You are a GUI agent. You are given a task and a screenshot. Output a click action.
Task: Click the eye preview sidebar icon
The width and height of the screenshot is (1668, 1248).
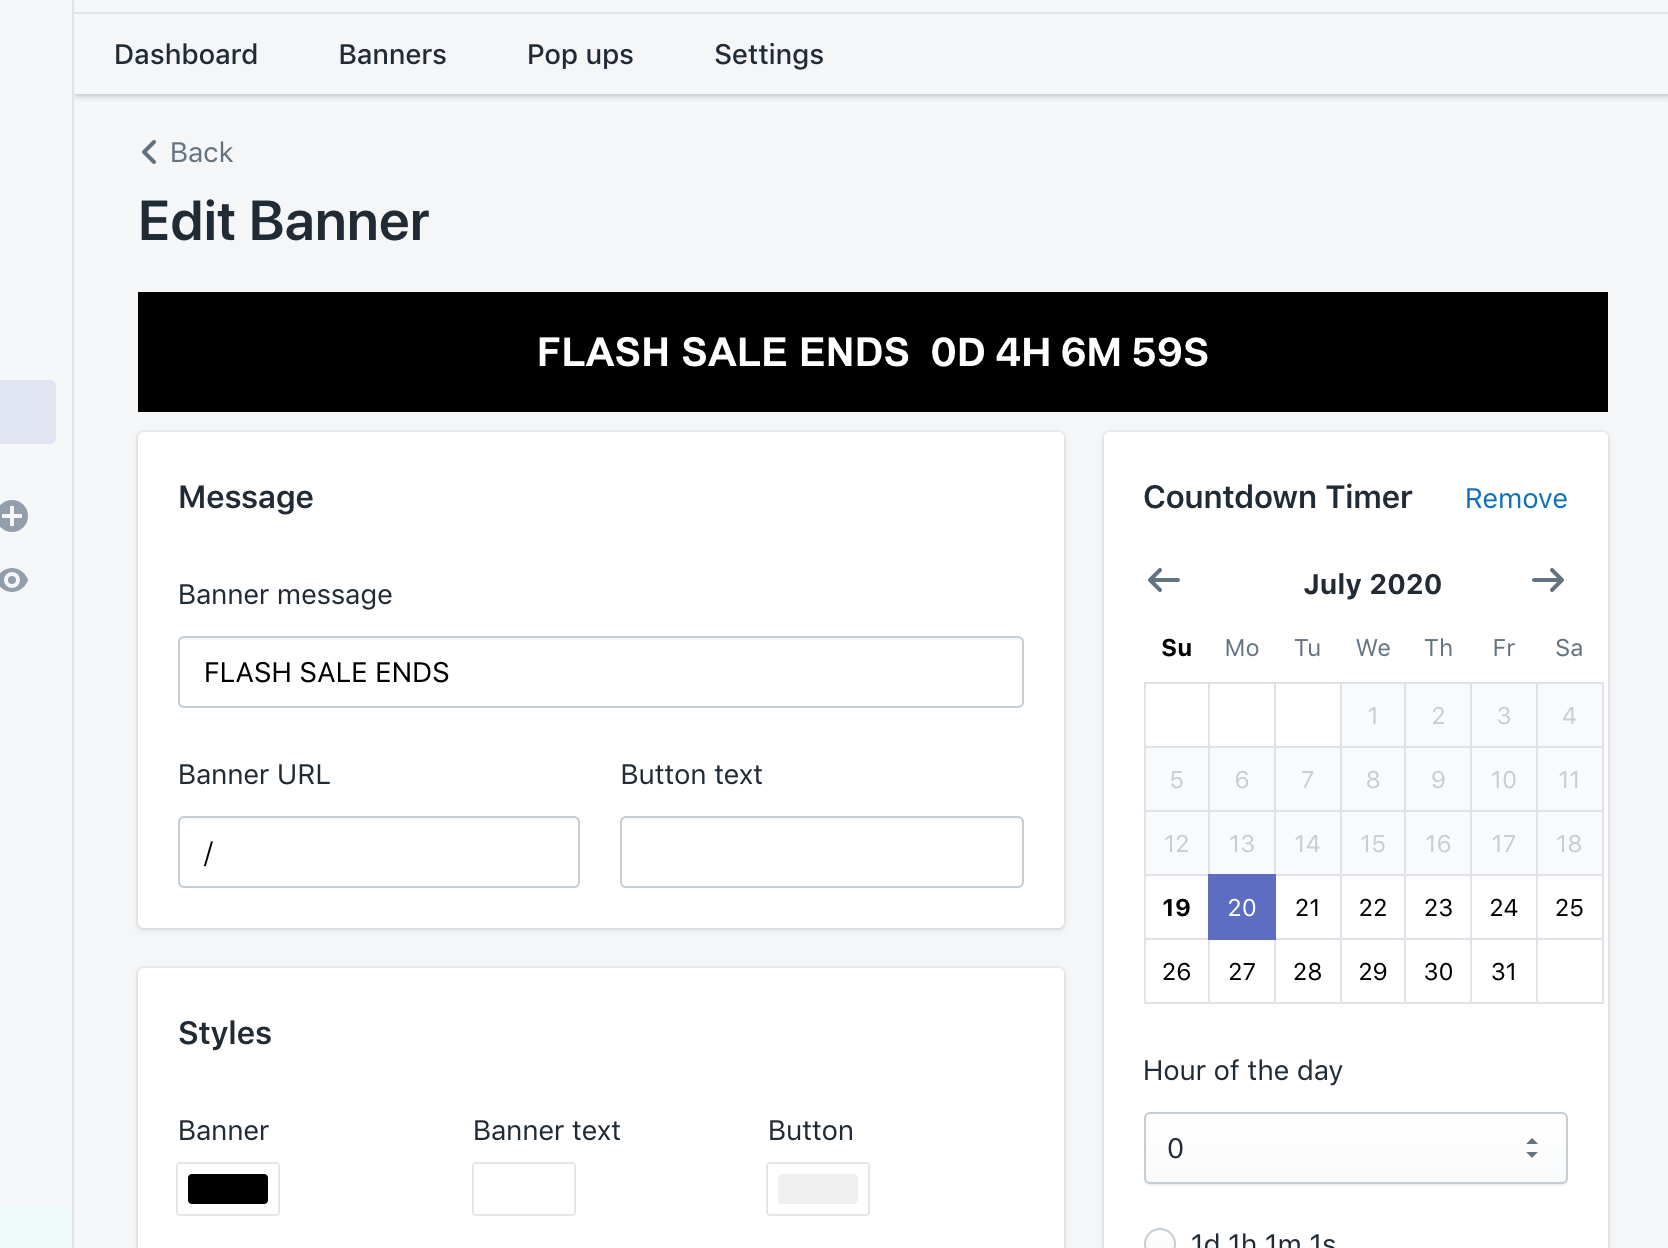13,580
